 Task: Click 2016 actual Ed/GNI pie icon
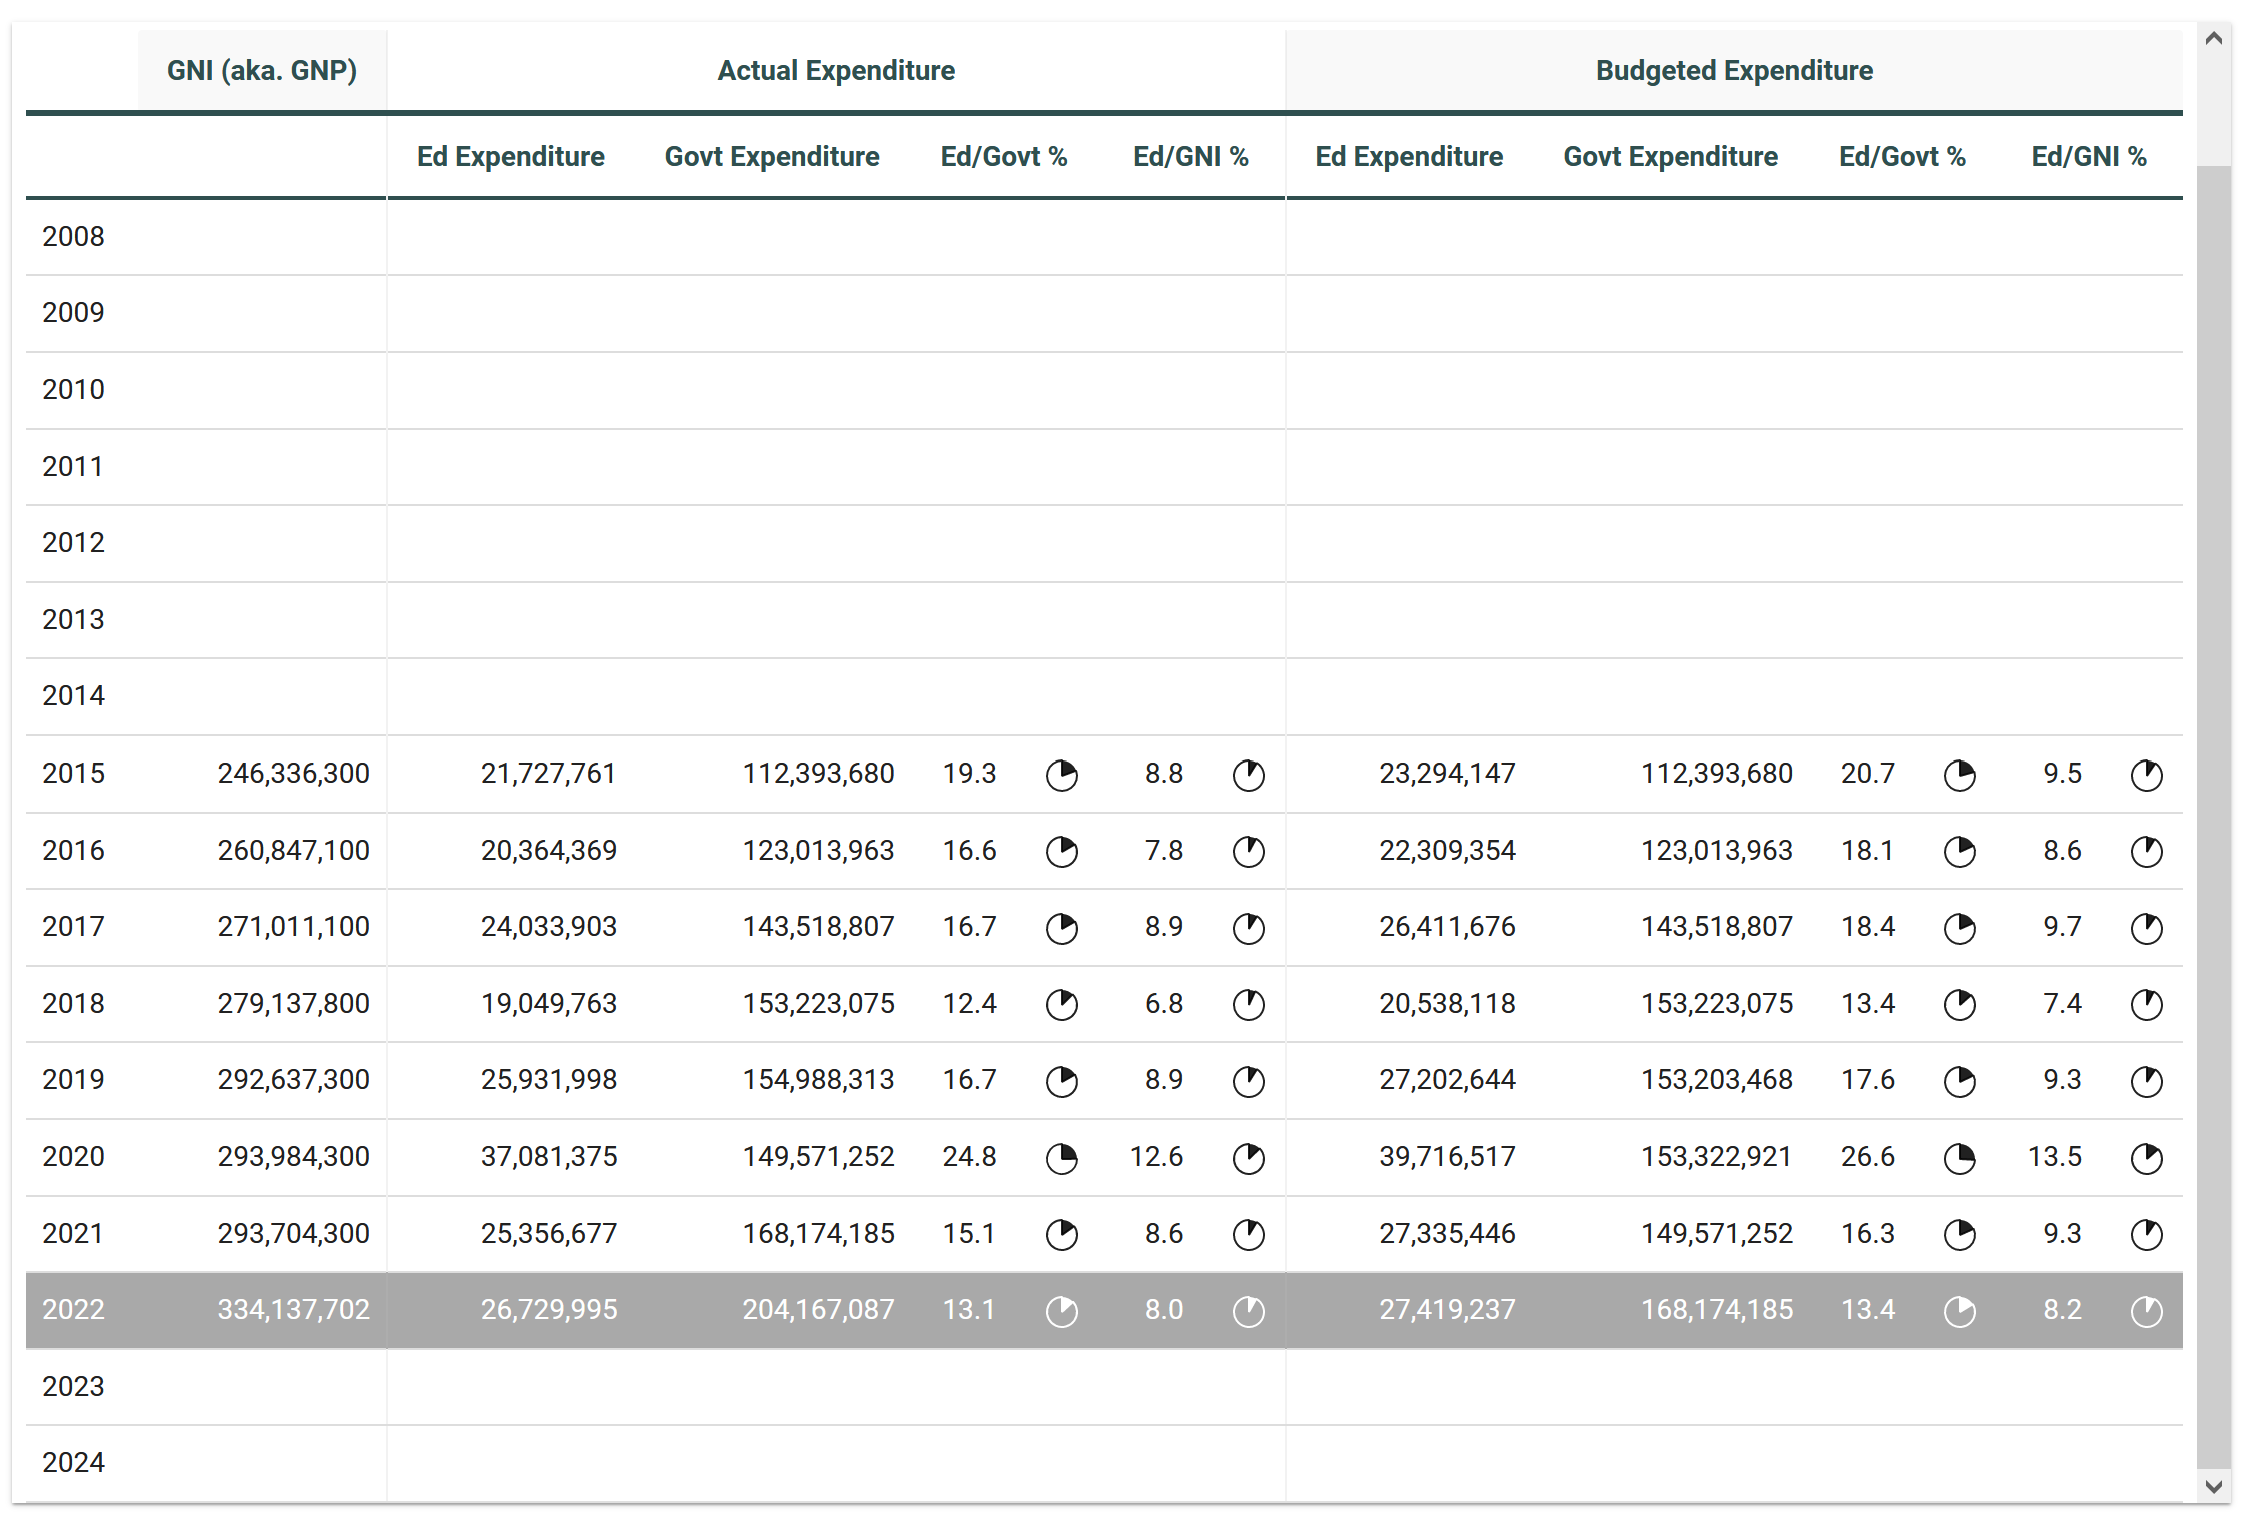coord(1248,852)
